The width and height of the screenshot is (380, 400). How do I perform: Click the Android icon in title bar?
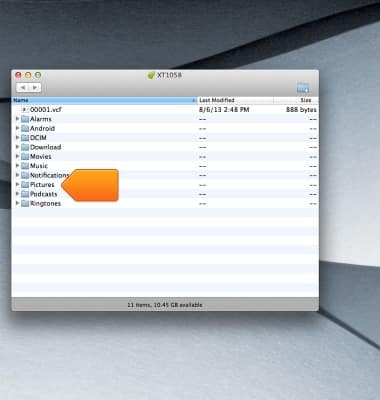coord(151,75)
